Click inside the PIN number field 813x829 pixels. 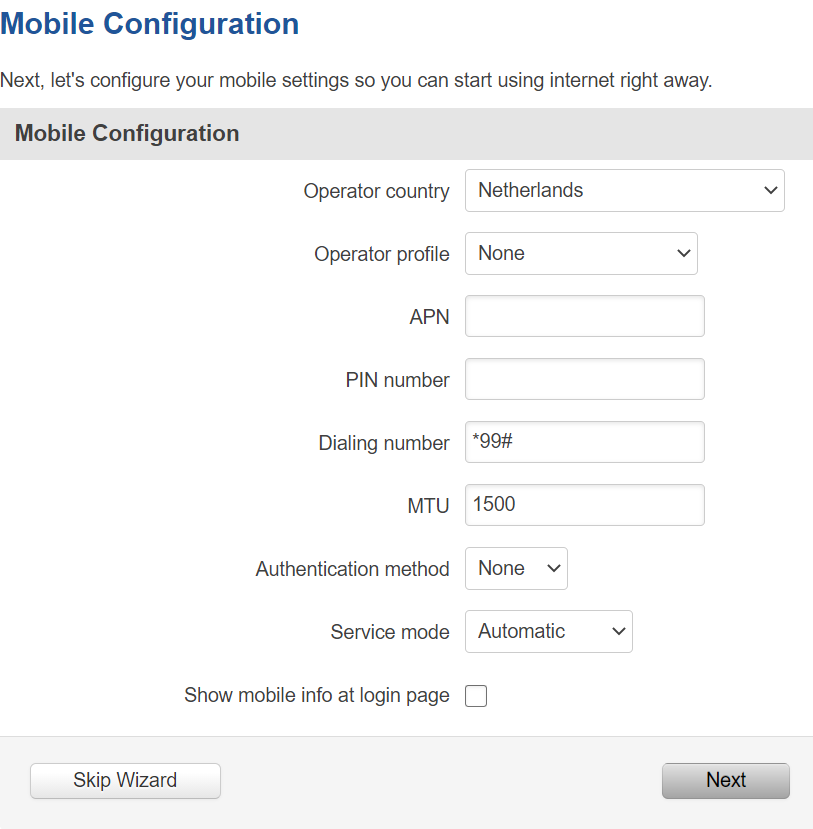coord(584,379)
